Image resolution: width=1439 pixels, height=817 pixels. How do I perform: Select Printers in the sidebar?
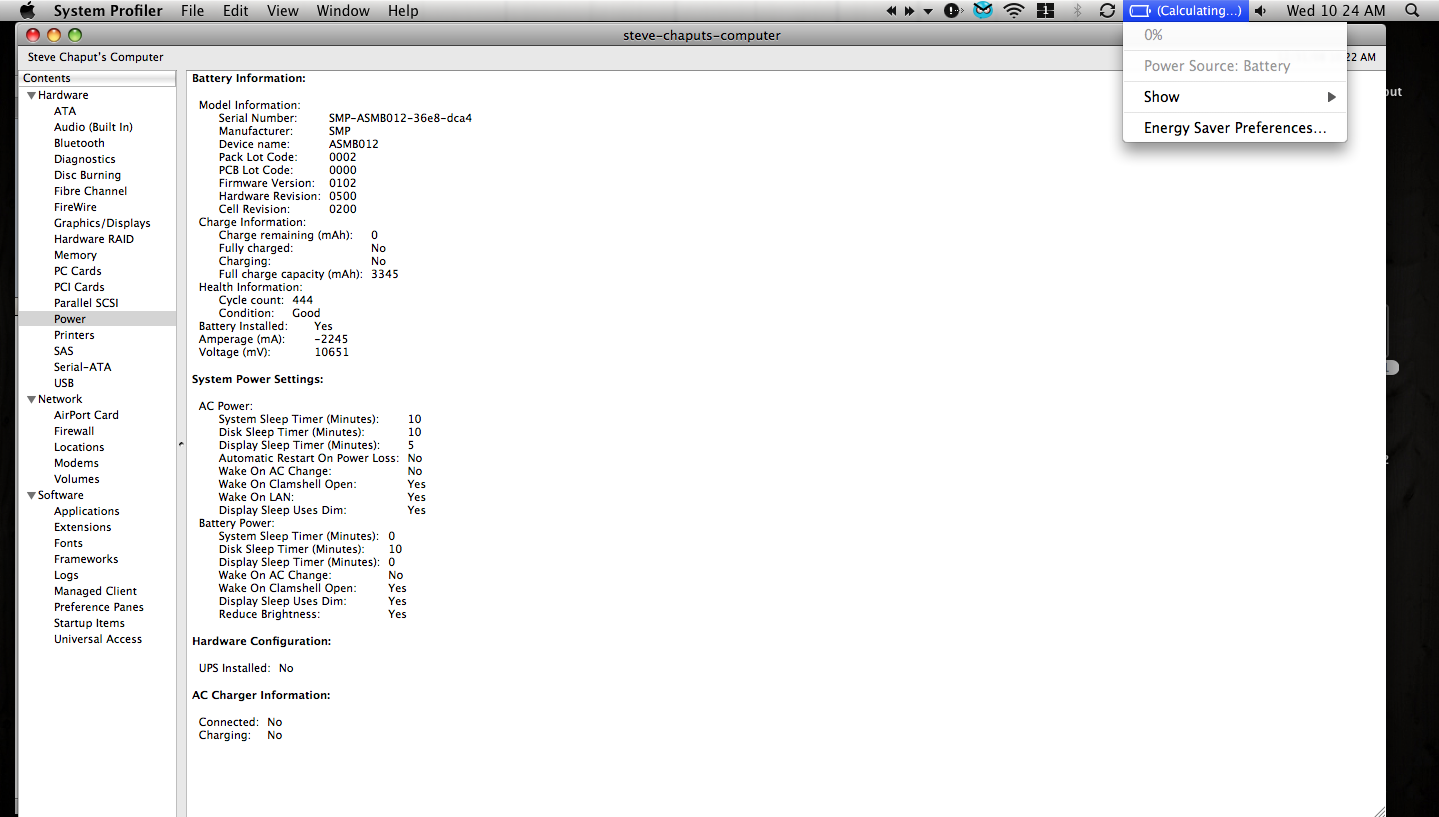pyautogui.click(x=74, y=335)
